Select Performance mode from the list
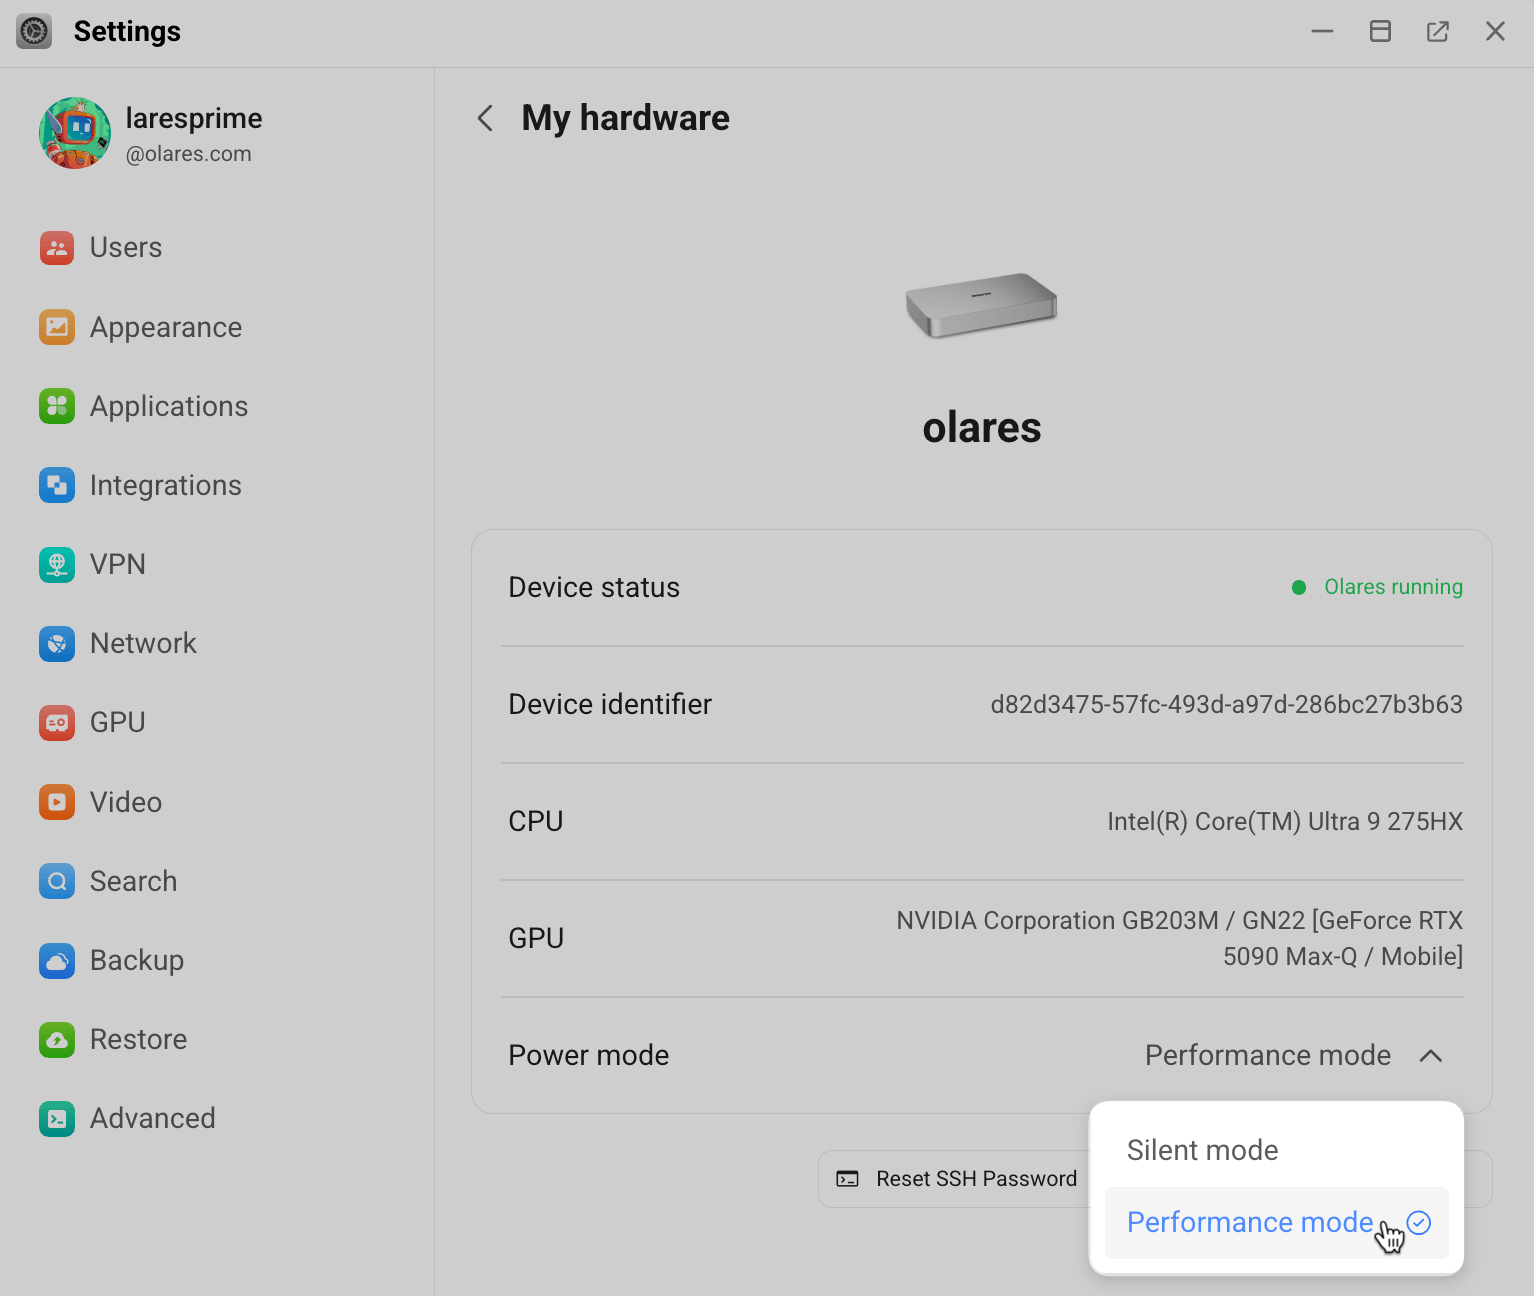Viewport: 1534px width, 1296px height. pyautogui.click(x=1248, y=1222)
